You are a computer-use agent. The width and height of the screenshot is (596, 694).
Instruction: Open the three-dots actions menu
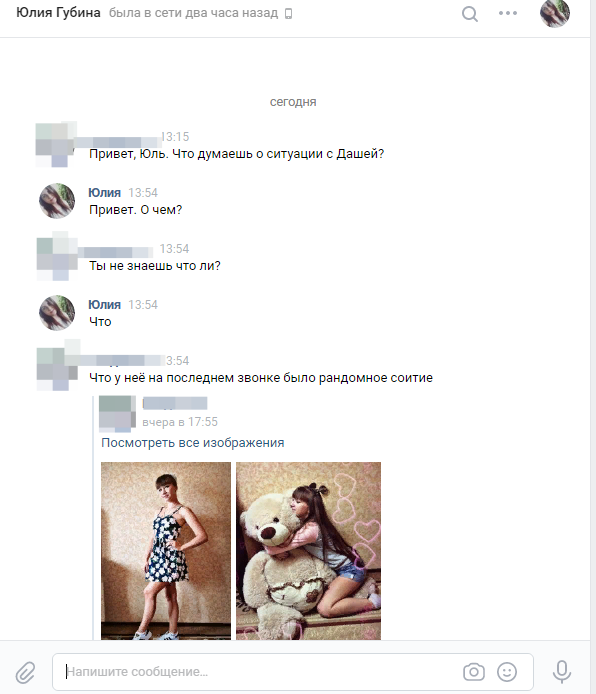coord(508,13)
